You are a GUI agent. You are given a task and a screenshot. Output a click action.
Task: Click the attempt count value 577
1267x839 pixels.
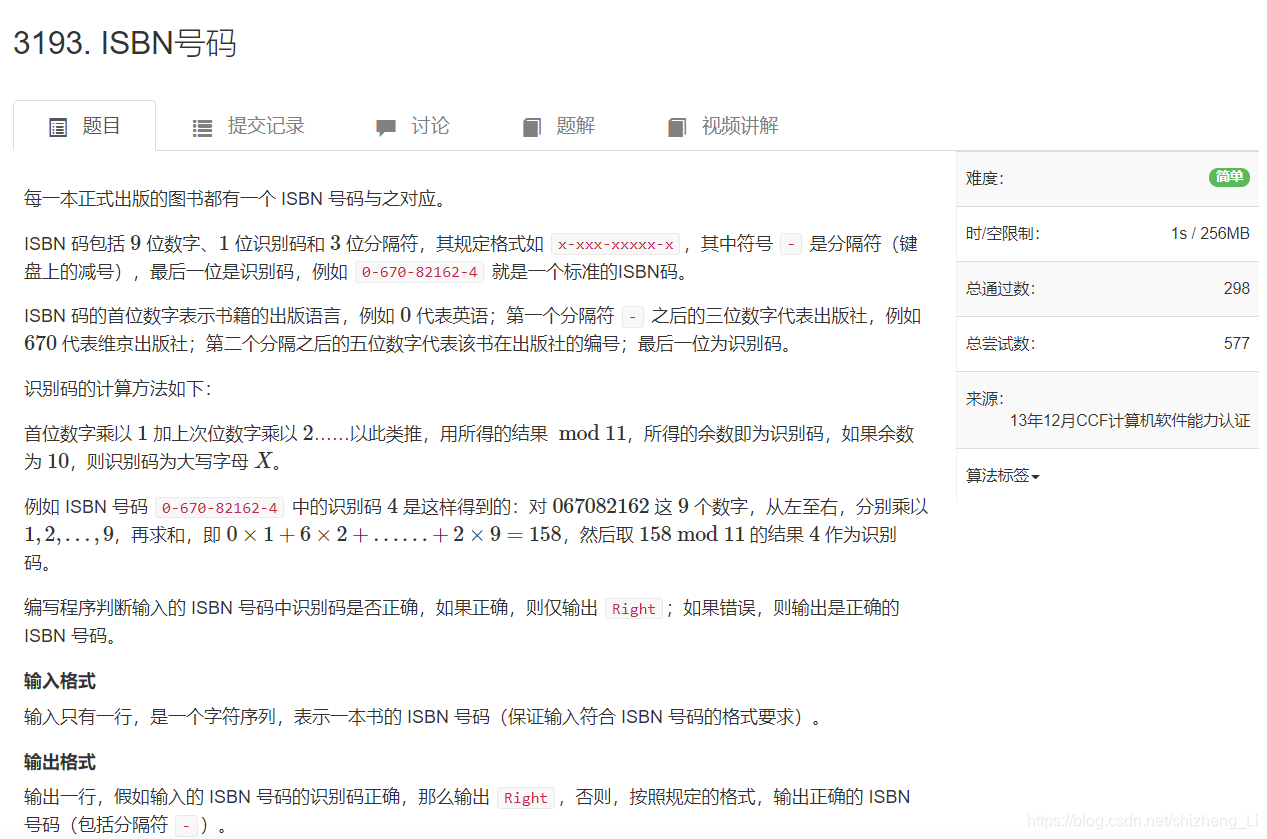pyautogui.click(x=1236, y=344)
